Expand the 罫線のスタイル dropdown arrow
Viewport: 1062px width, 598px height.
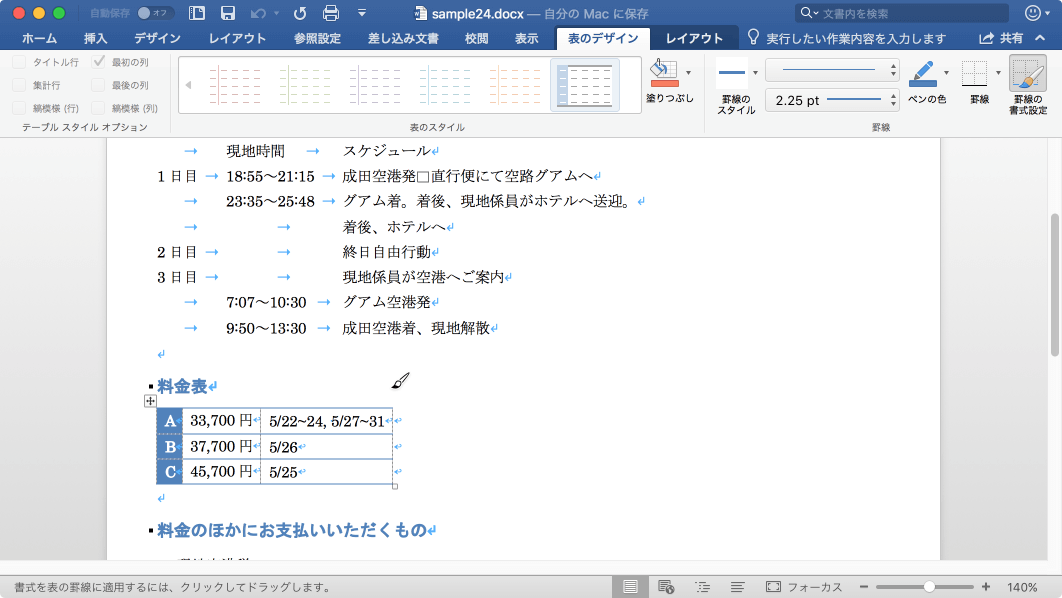click(755, 72)
